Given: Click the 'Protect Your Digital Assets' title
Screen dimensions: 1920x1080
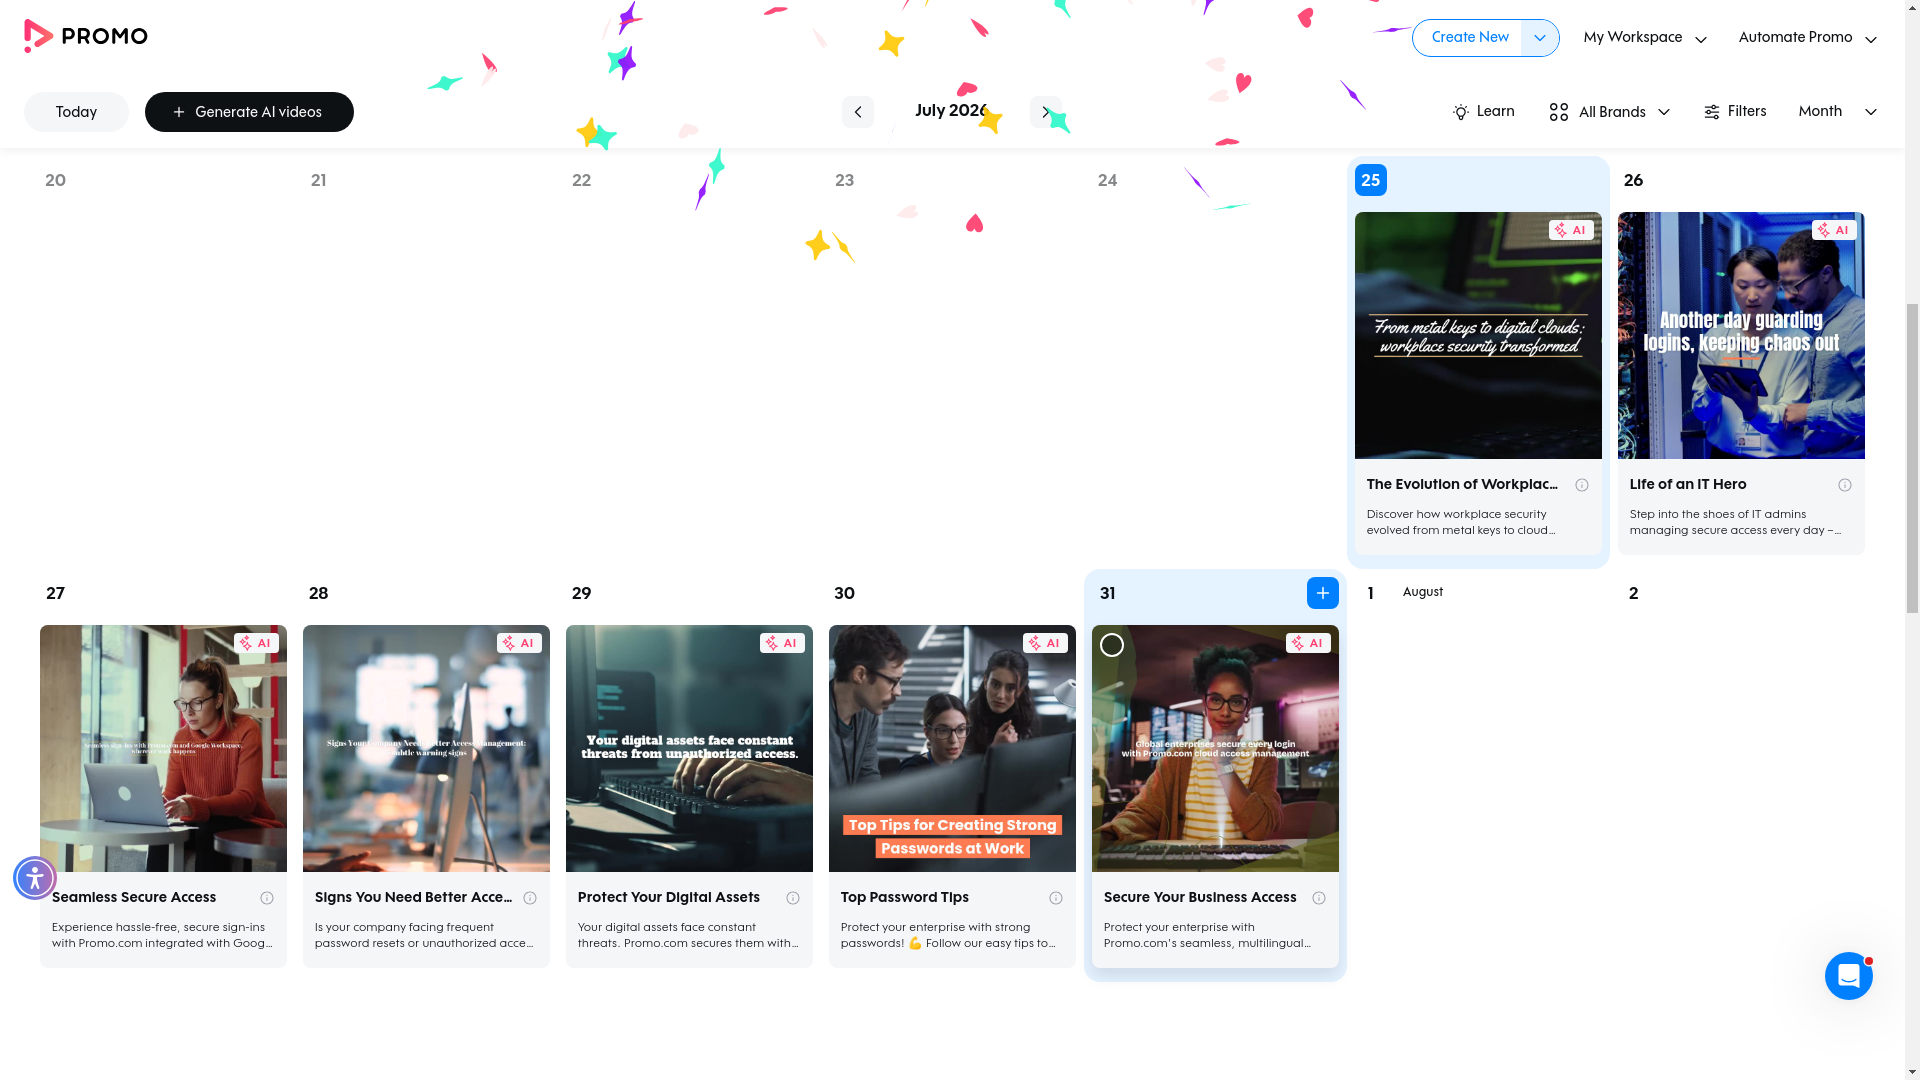Looking at the screenshot, I should tap(668, 898).
